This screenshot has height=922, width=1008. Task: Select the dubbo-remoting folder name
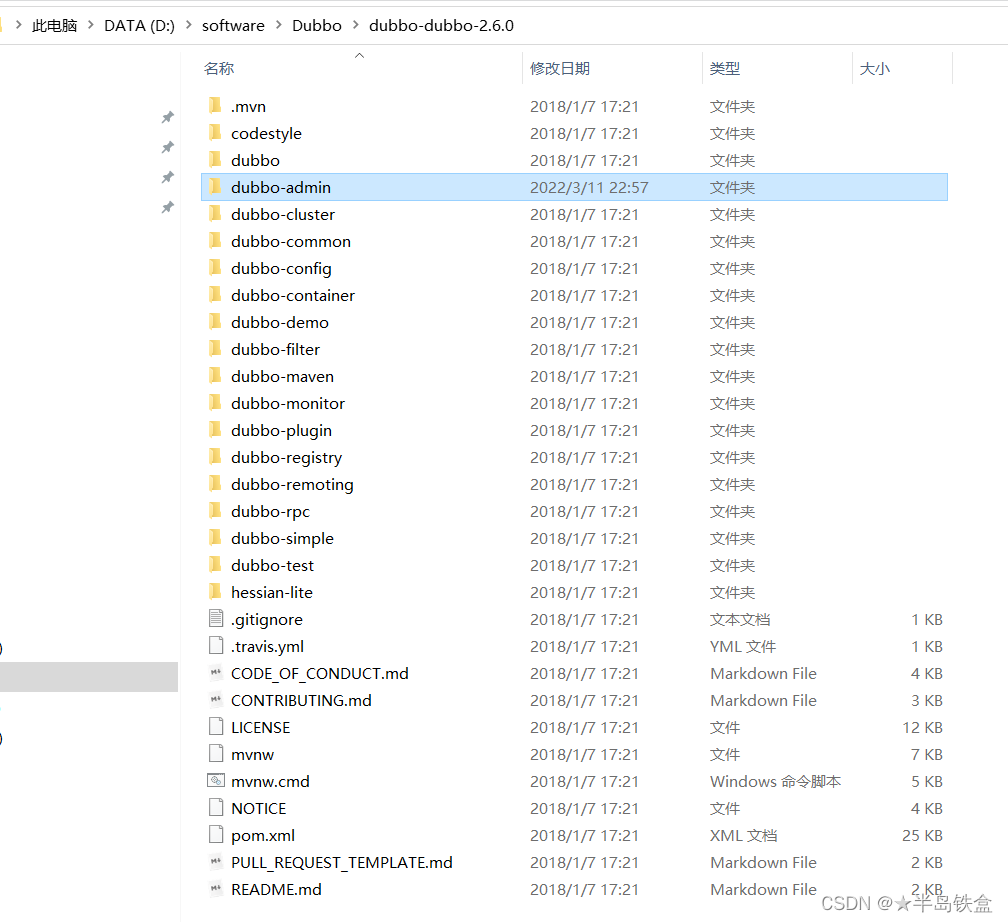click(x=292, y=484)
